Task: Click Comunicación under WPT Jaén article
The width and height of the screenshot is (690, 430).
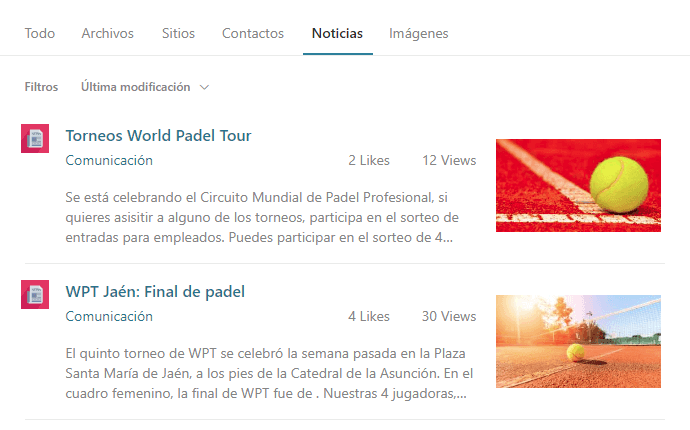Action: pyautogui.click(x=109, y=316)
